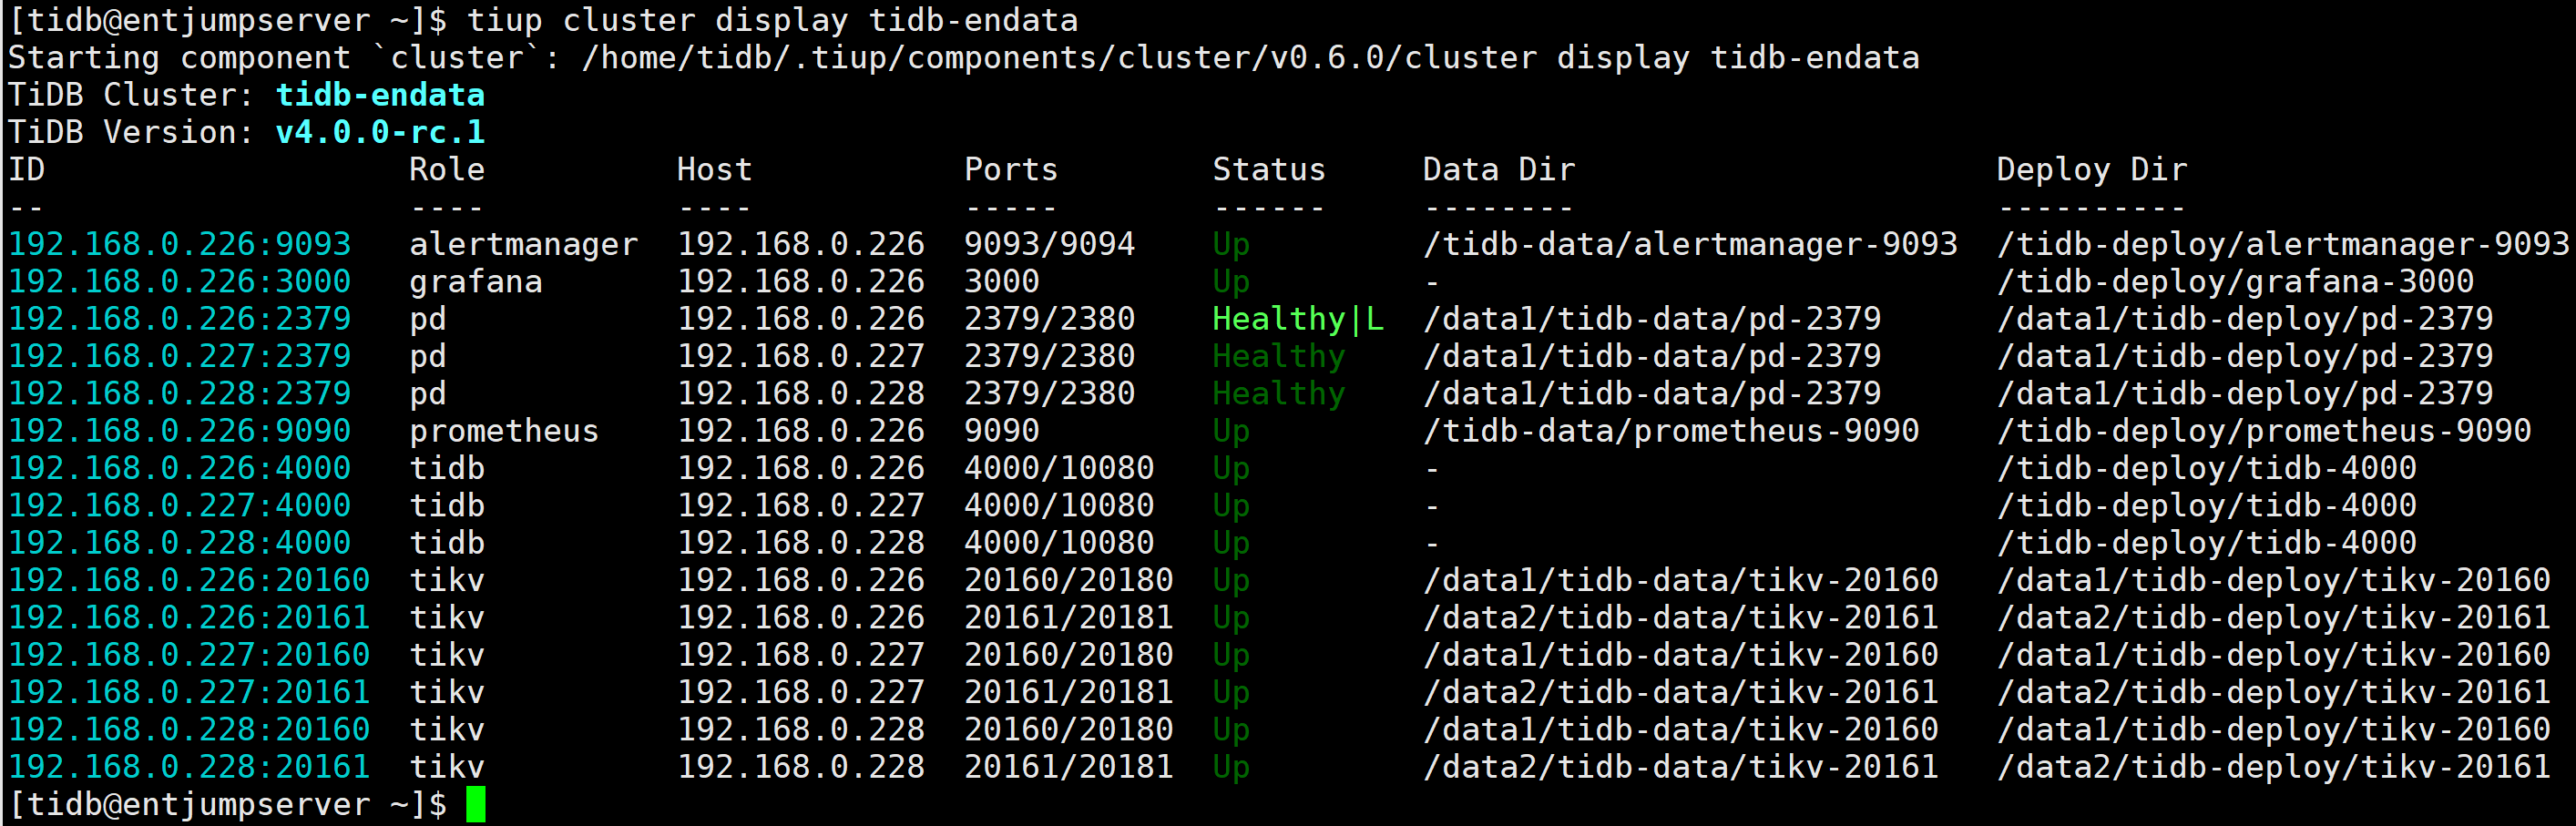Screen dimensions: 2576x826
Task: Click the ID column header
Action: (27, 169)
